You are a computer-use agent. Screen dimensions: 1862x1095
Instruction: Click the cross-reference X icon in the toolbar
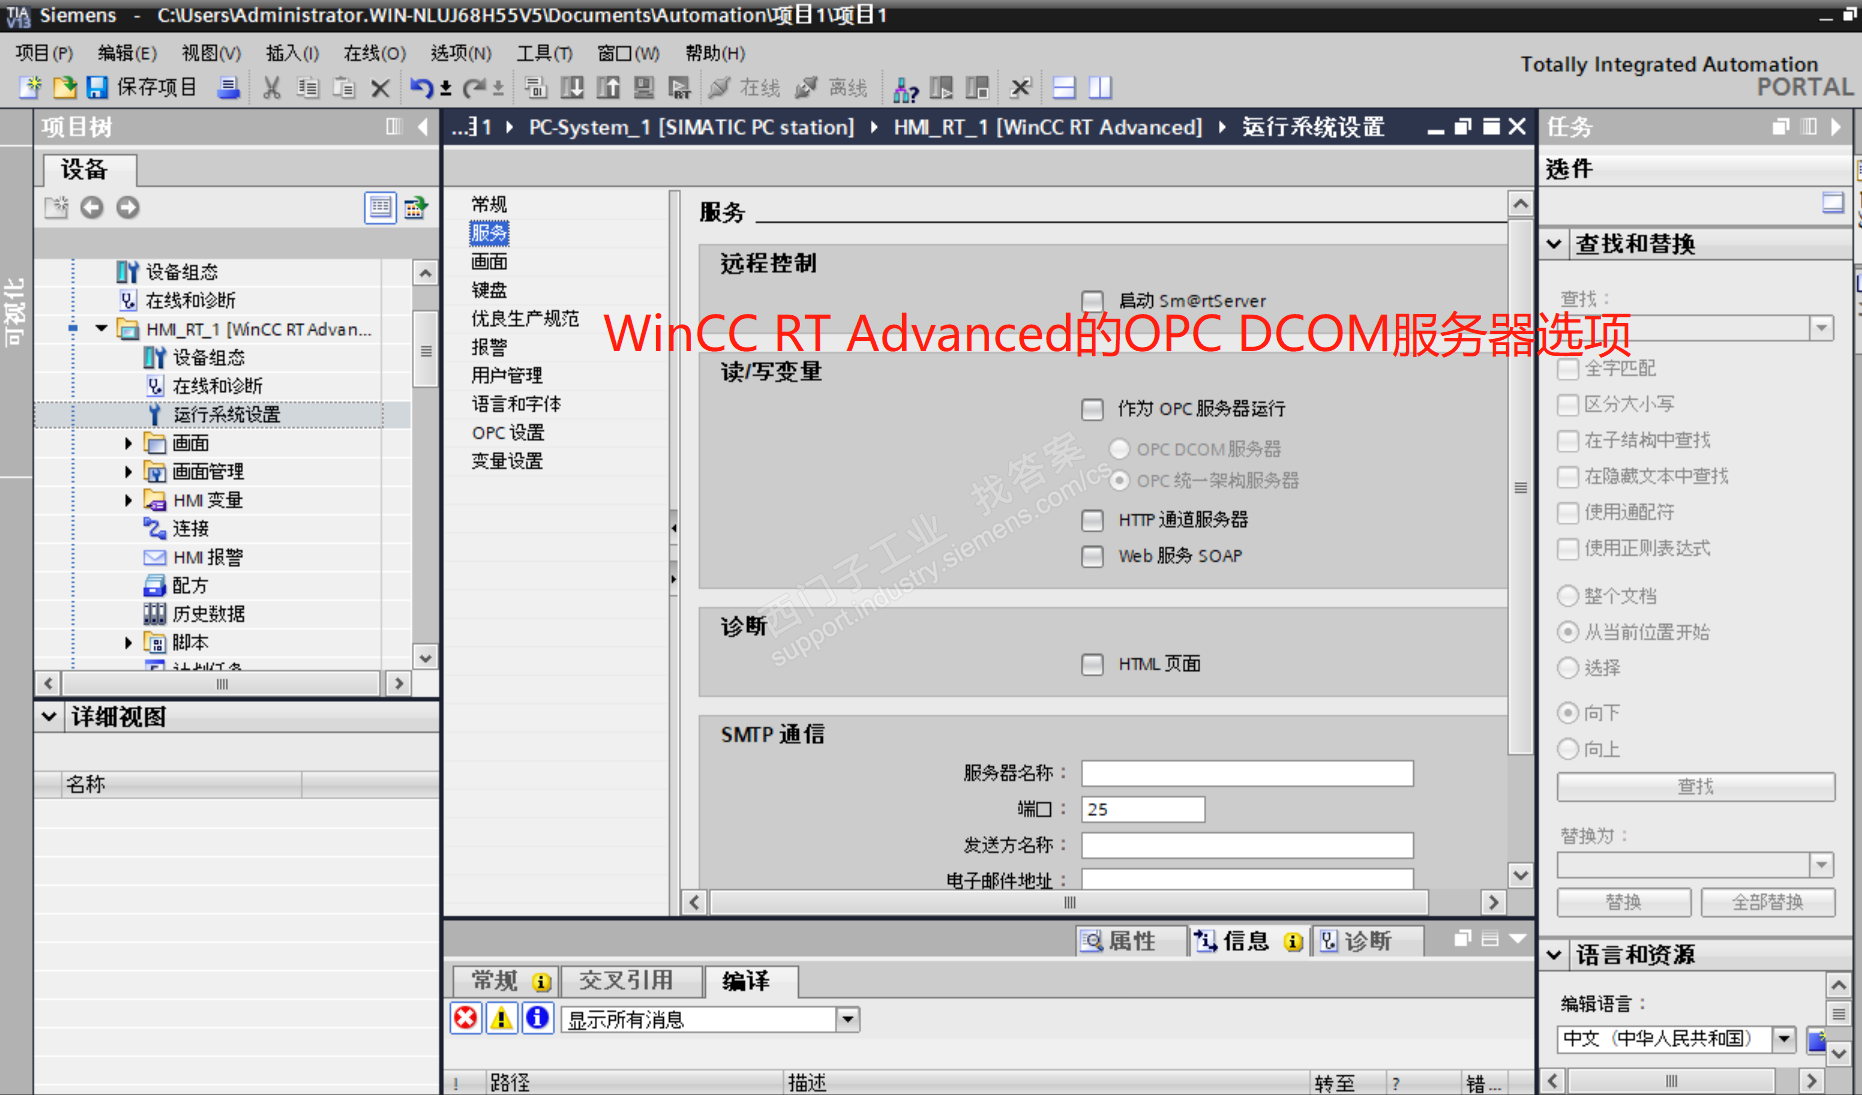coord(1020,88)
